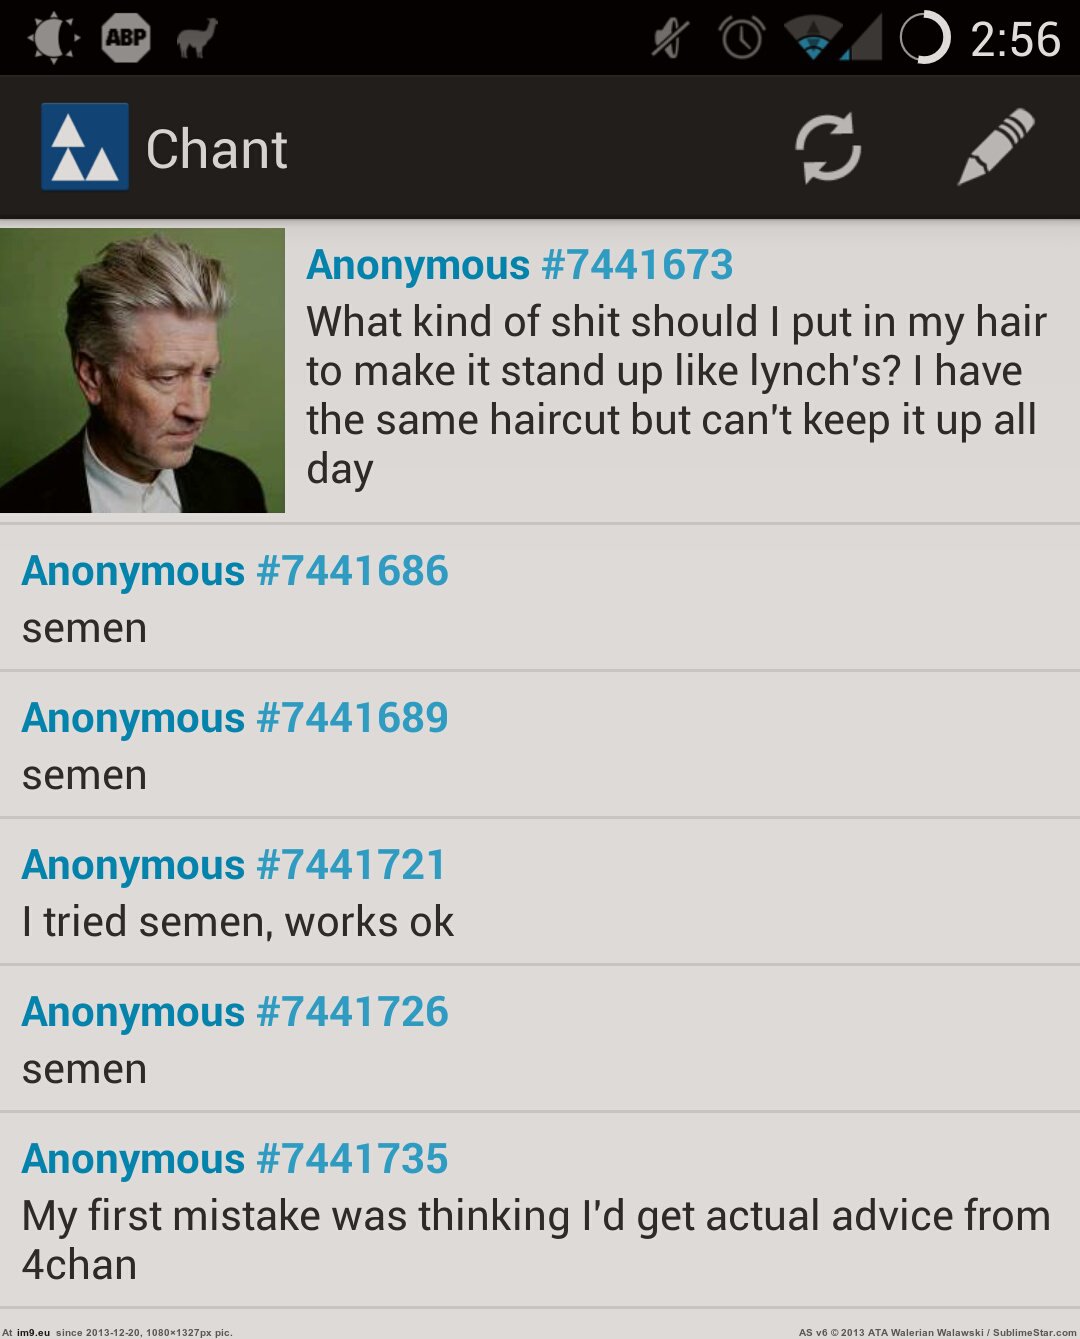The image size is (1080, 1339).
Task: Tap the Chant title text
Action: [x=217, y=149]
